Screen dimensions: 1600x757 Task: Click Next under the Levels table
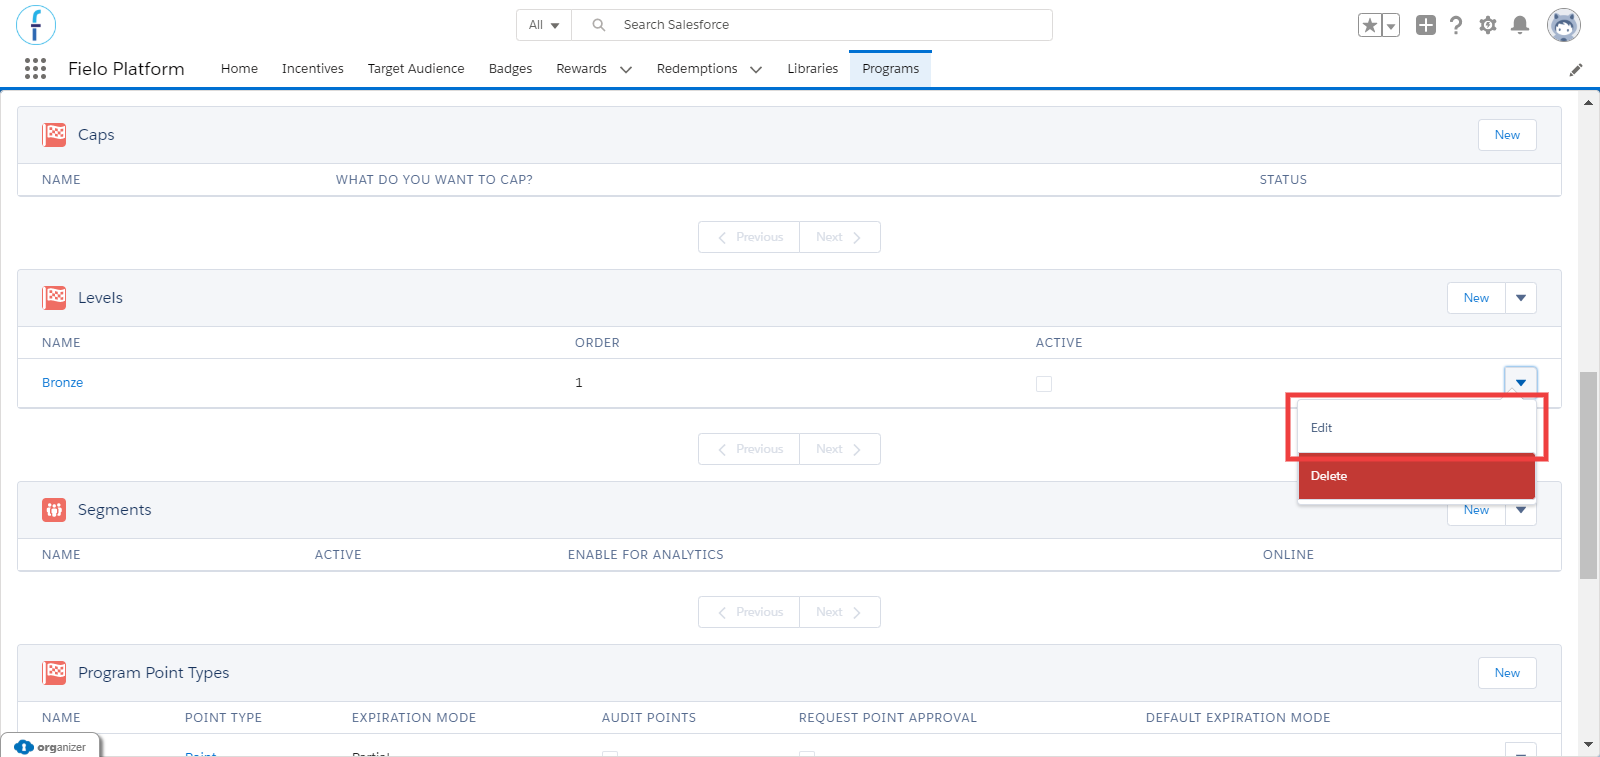pos(840,449)
